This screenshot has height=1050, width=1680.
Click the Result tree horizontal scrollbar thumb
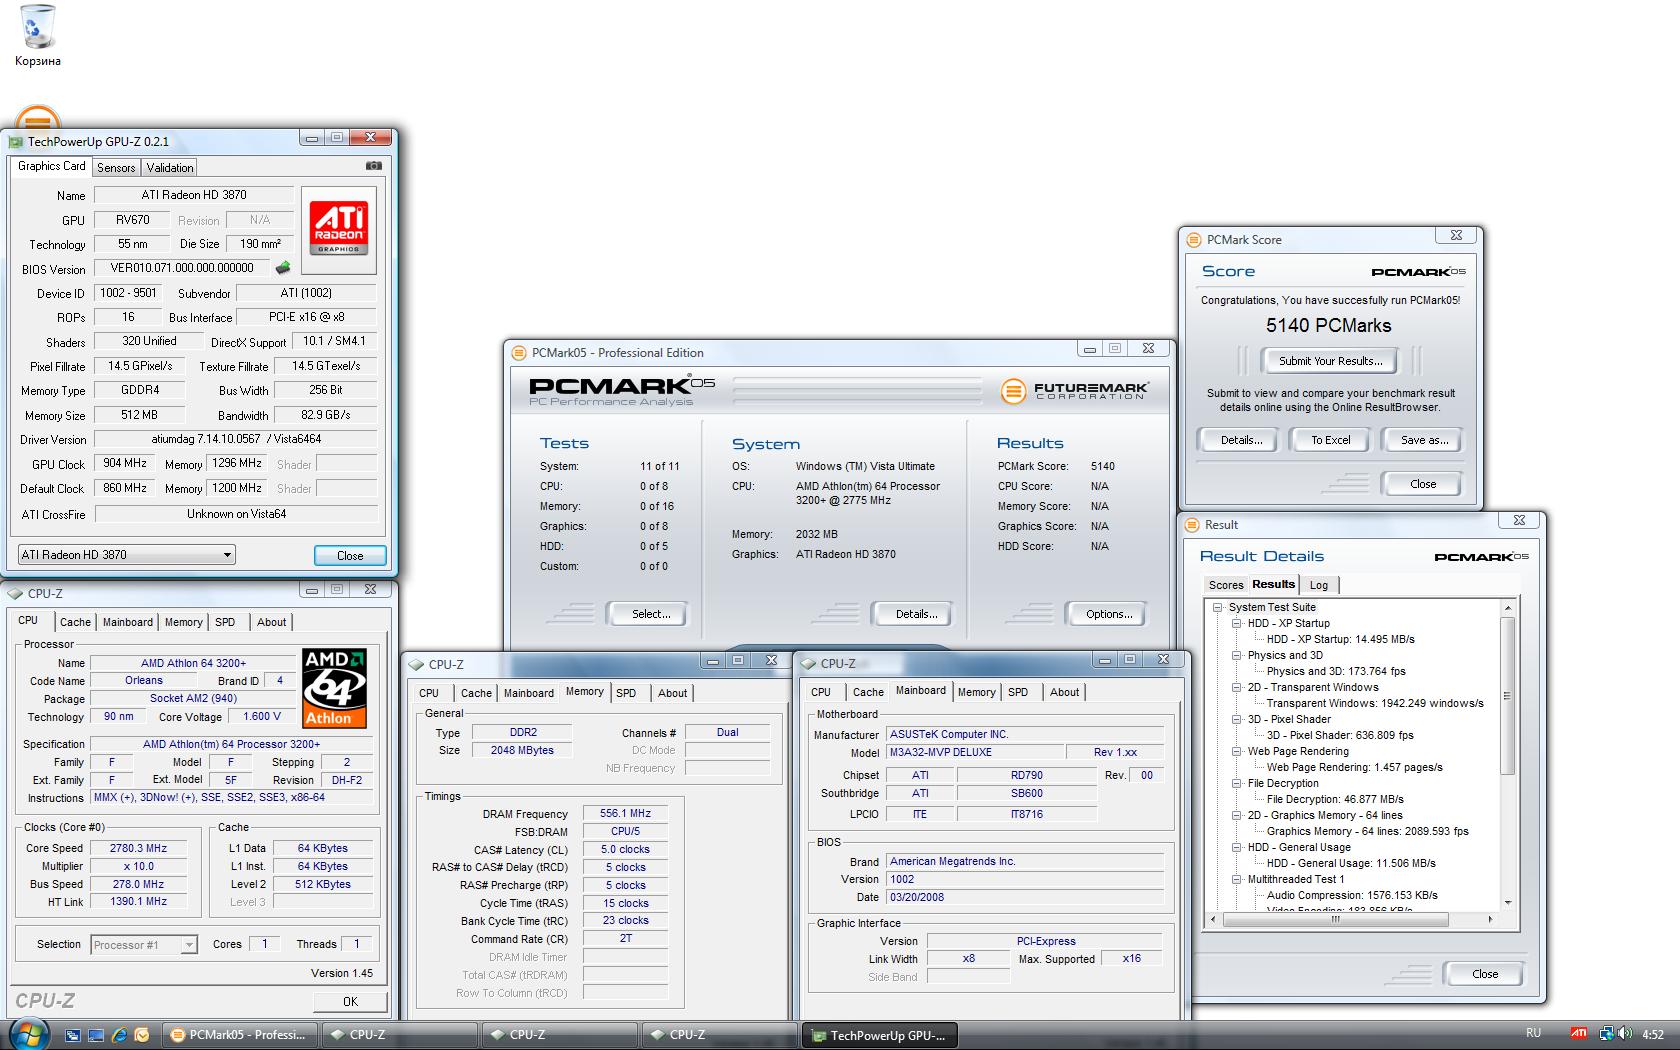pos(1334,919)
